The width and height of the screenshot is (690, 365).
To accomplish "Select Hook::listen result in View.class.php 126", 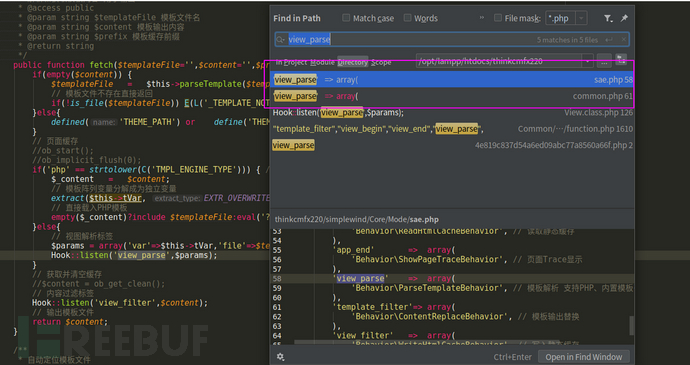I will pyautogui.click(x=452, y=113).
